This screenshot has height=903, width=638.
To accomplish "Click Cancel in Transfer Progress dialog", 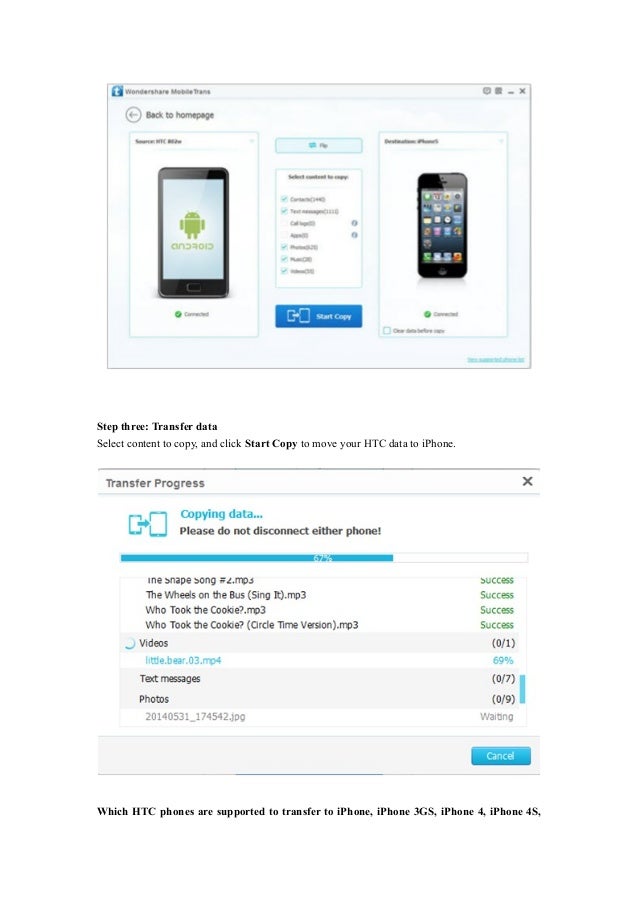I will [500, 756].
